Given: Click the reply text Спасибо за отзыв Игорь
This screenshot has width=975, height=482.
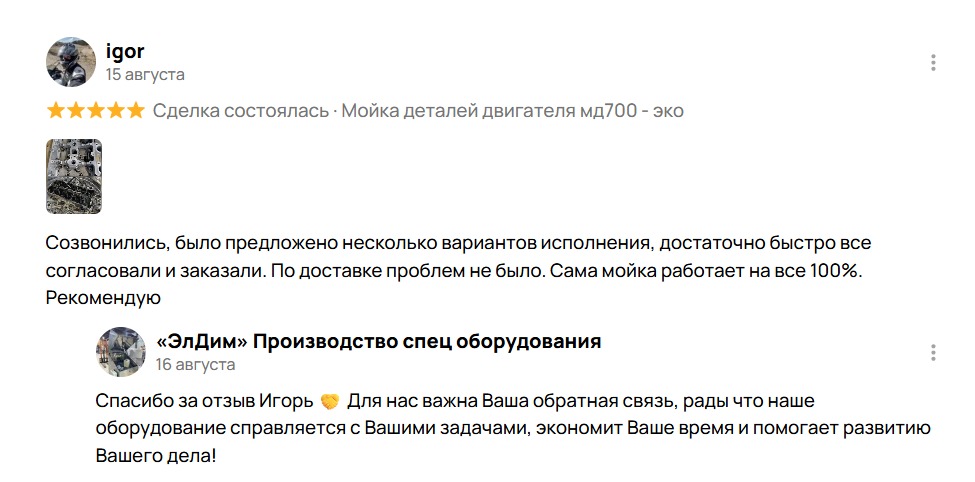Looking at the screenshot, I should pyautogui.click(x=204, y=402).
